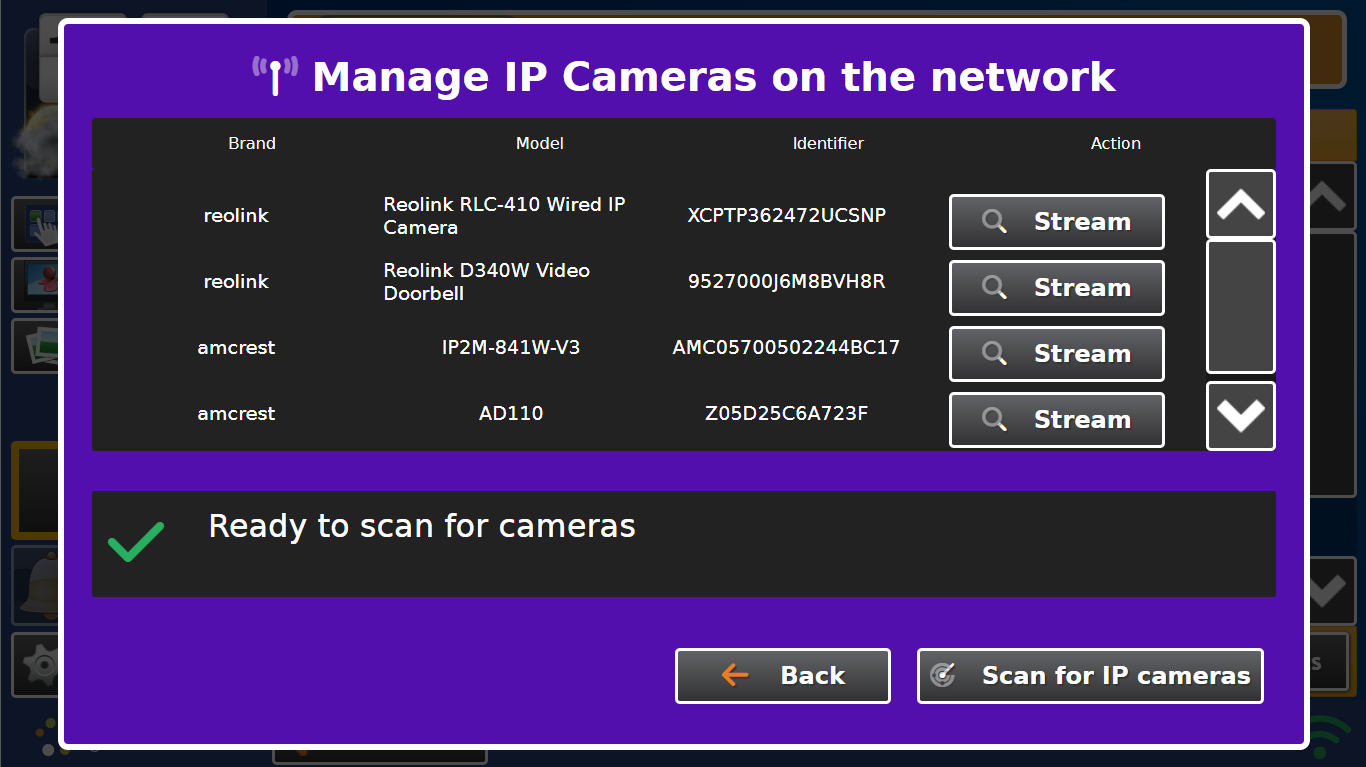Click the orange arrow icon on Back
This screenshot has height=767, width=1366.
(735, 676)
